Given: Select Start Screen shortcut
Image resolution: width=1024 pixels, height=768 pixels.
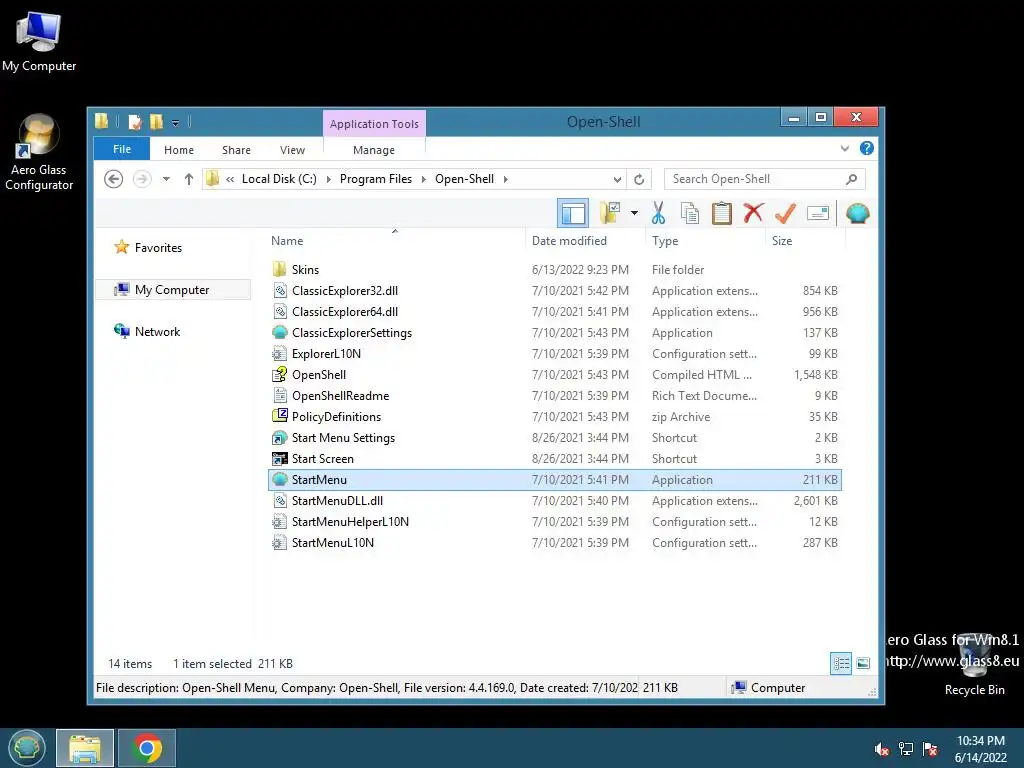Looking at the screenshot, I should (x=555, y=458).
